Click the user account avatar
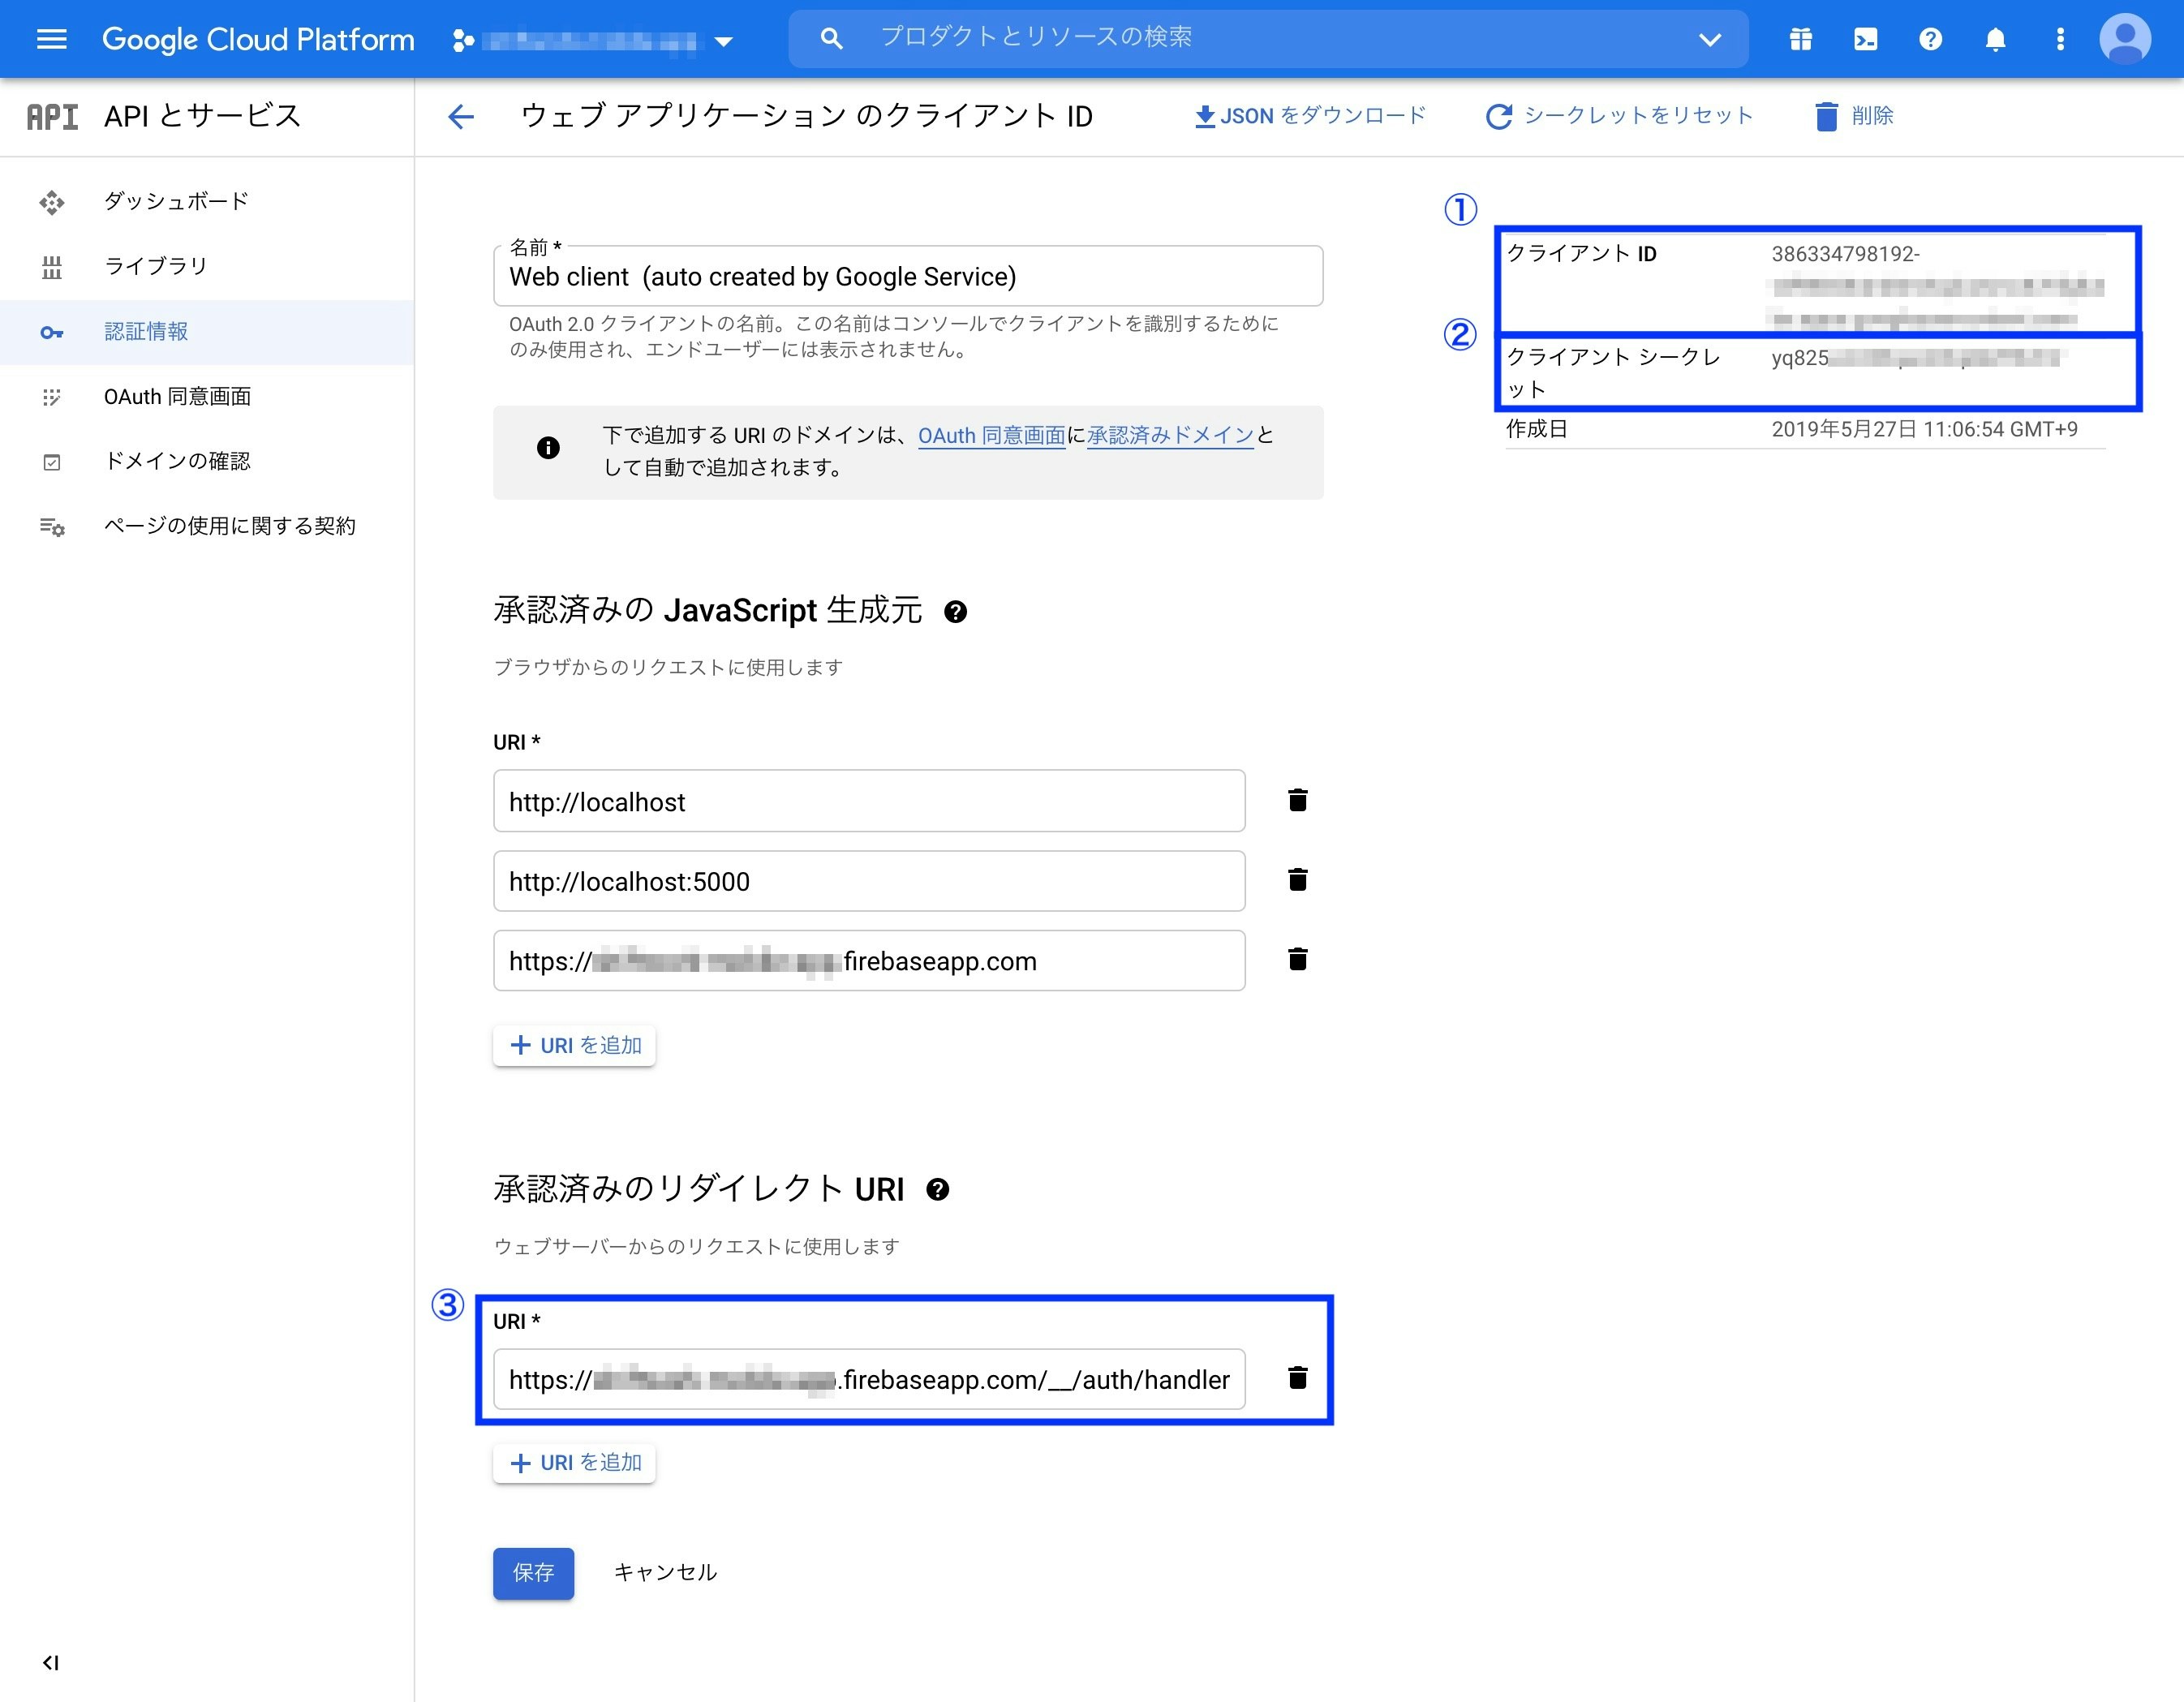 [x=2124, y=39]
